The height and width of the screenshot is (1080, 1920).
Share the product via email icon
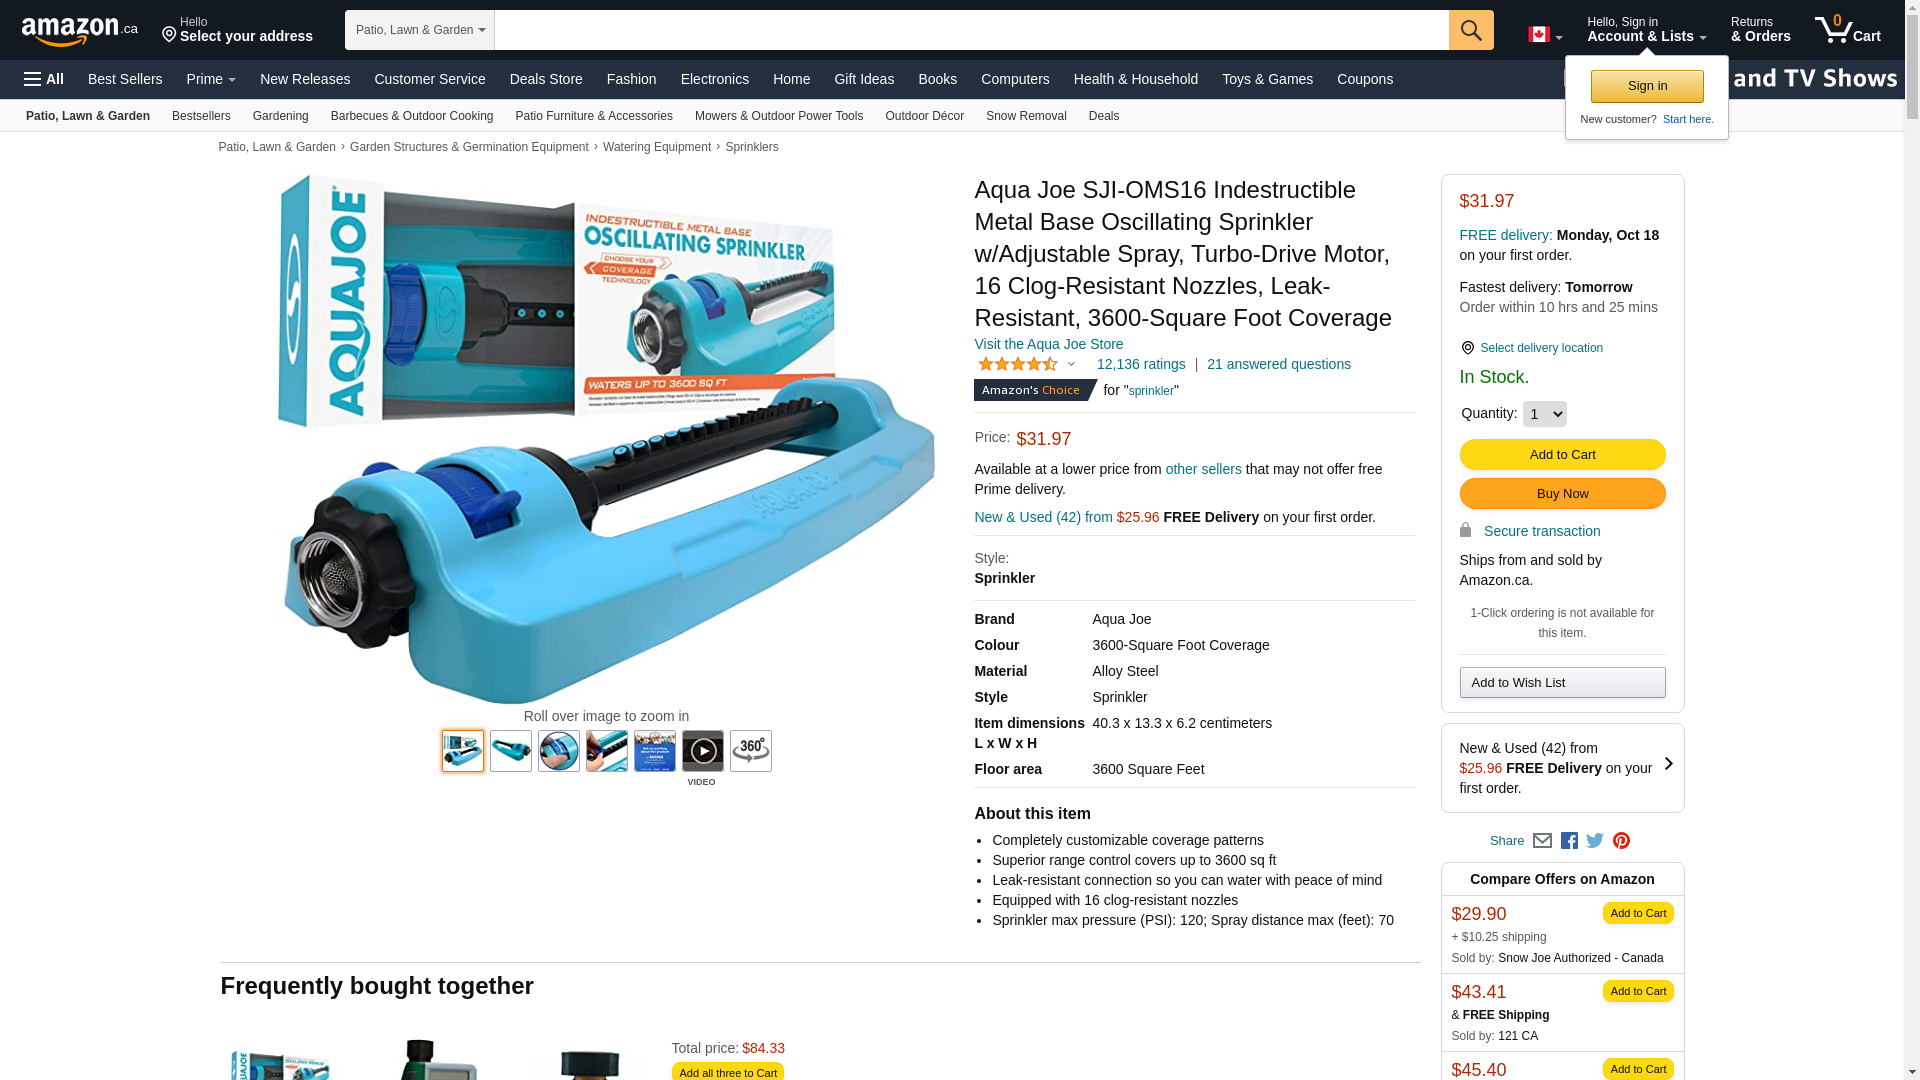(1542, 841)
